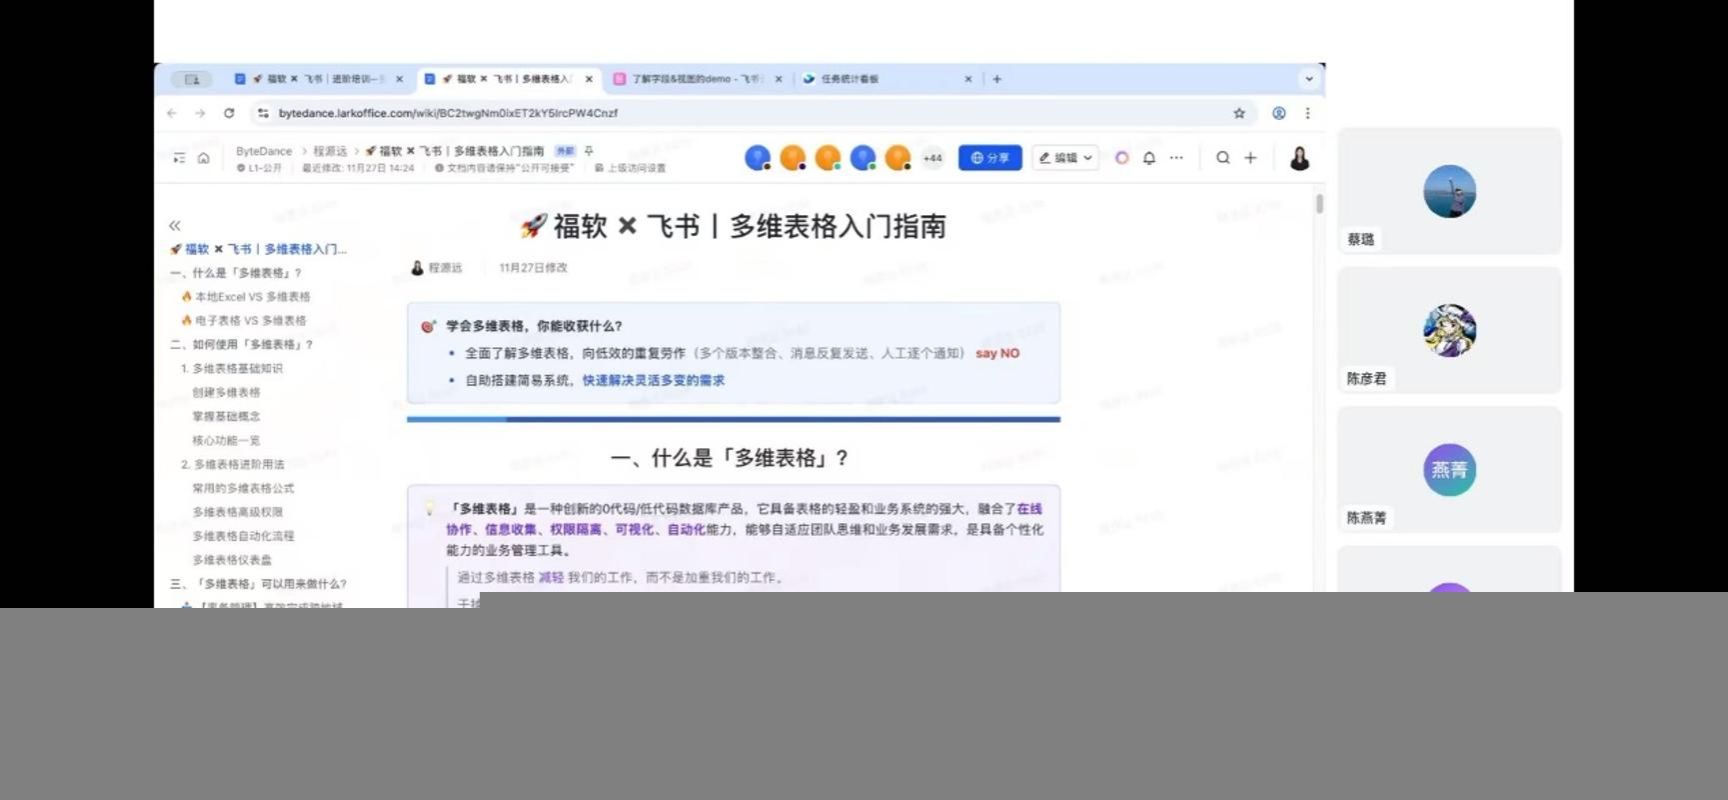Open the browser three-dot menu
Image resolution: width=1728 pixels, height=800 pixels.
1307,114
